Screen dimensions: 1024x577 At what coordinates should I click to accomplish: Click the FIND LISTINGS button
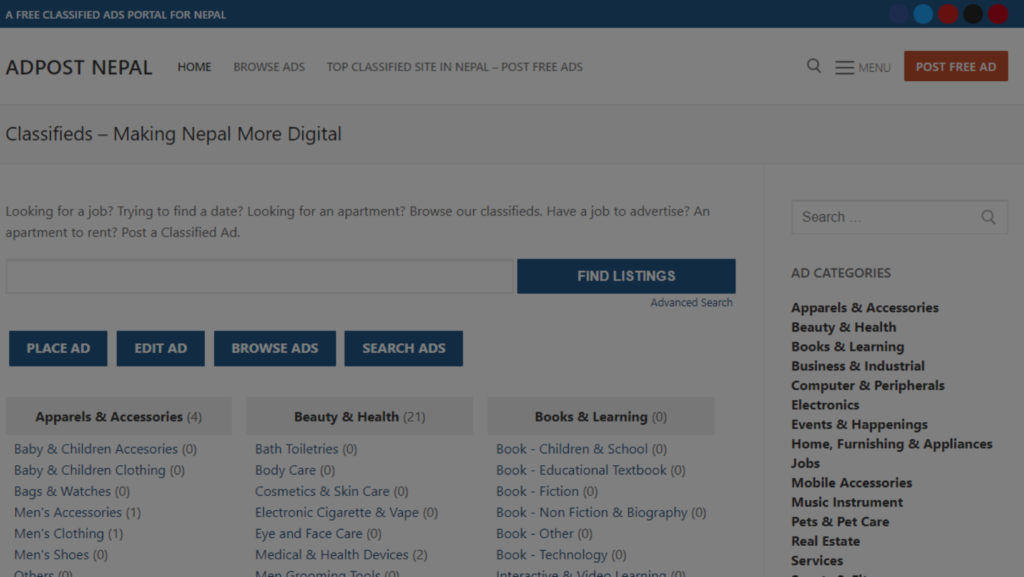[626, 276]
